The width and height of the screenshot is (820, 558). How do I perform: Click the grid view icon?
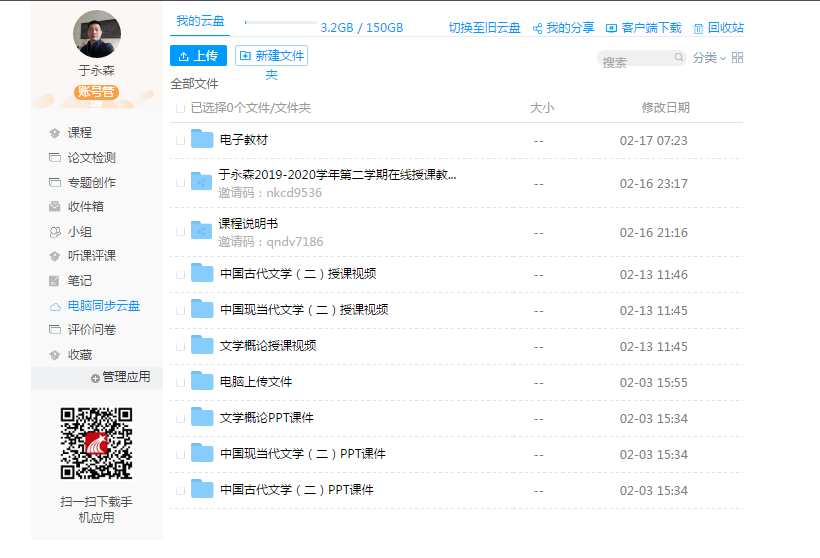[737, 58]
